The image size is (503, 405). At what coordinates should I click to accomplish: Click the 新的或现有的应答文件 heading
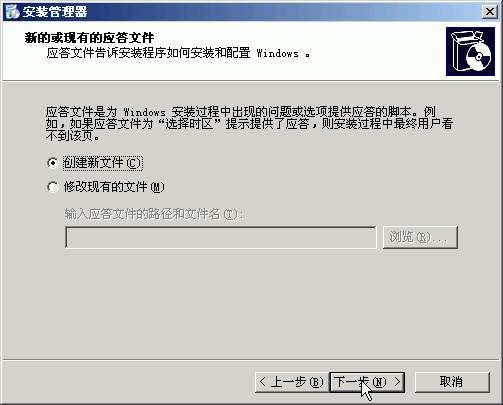point(89,38)
